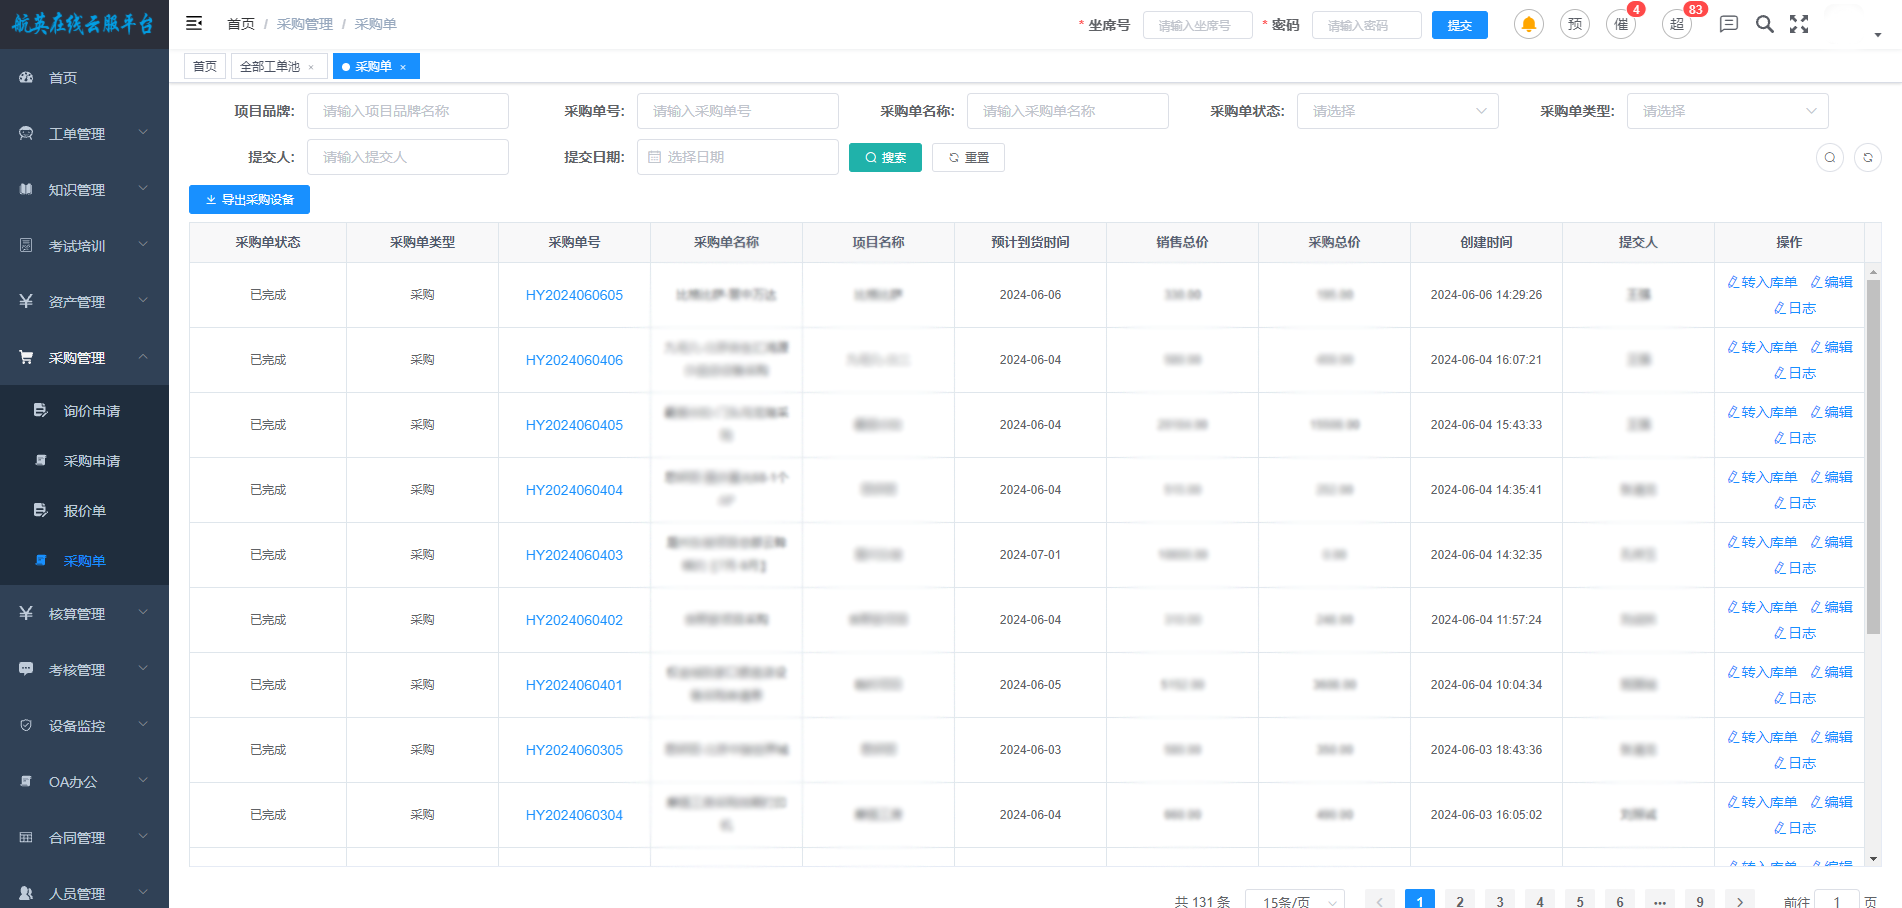Click the 提交日期 date picker field

point(737,157)
